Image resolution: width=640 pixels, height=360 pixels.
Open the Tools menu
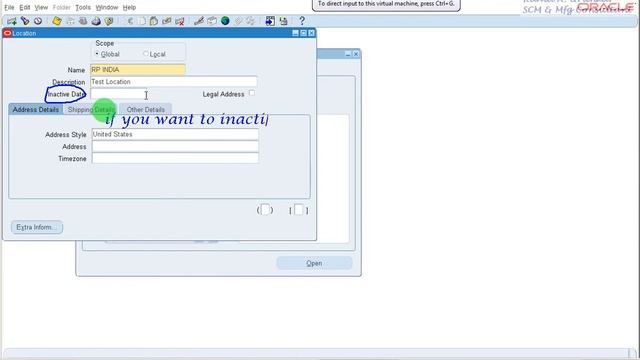pos(83,7)
